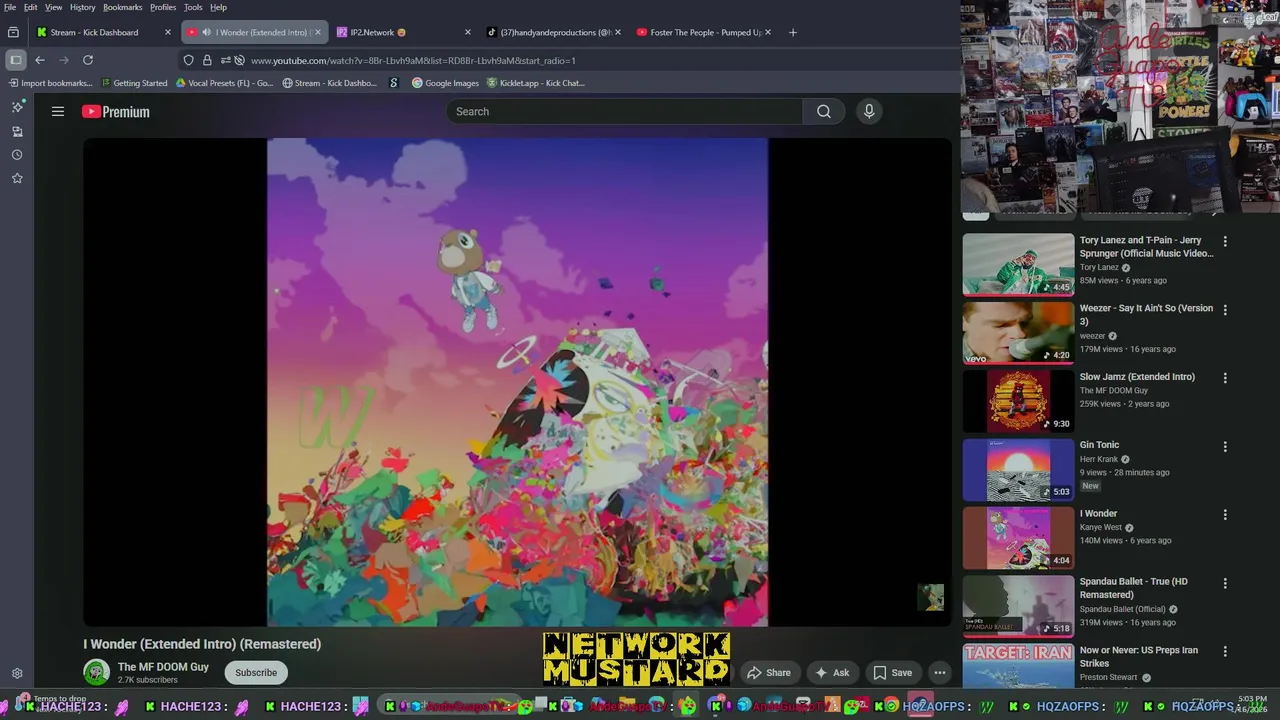
Task: Show browsing history from the sidebar clock icon
Action: coord(17,155)
